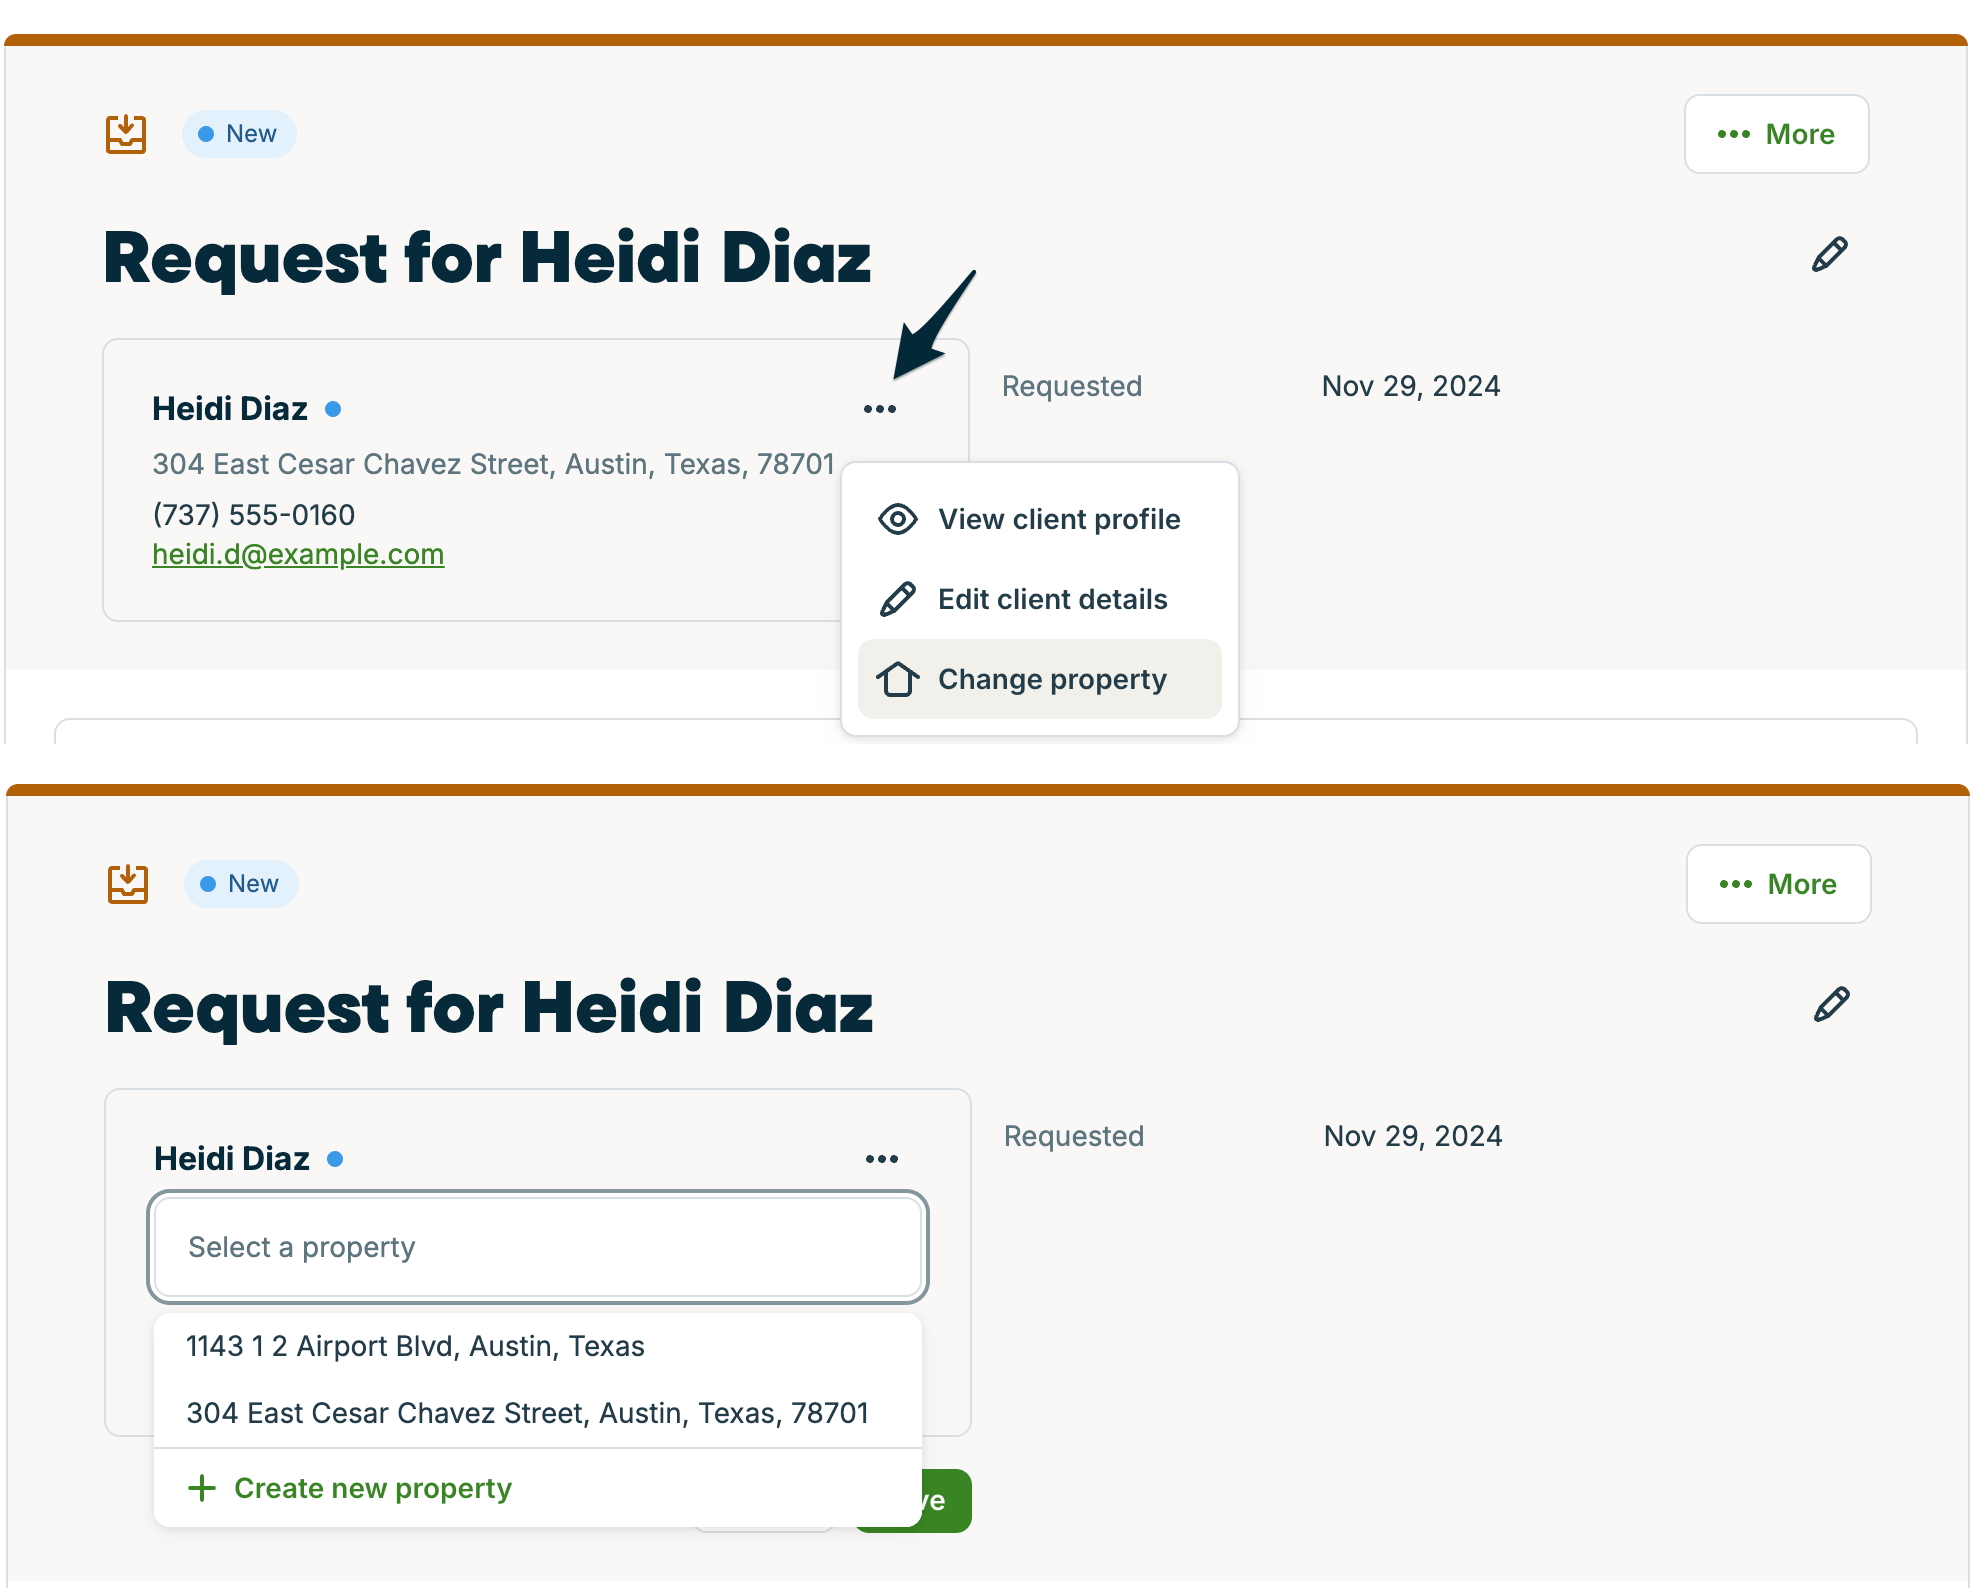Choose Edit client details menu item
This screenshot has width=1974, height=1588.
(1052, 599)
